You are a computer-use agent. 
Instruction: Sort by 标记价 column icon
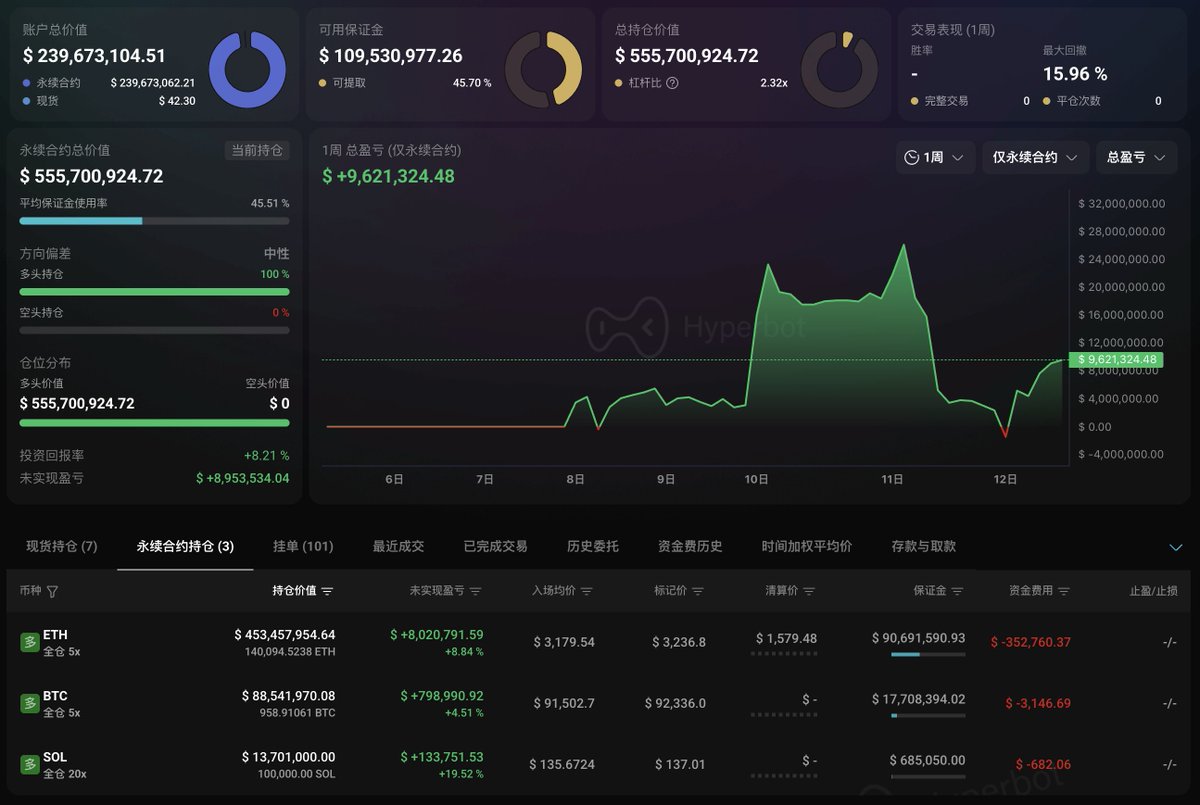697,591
